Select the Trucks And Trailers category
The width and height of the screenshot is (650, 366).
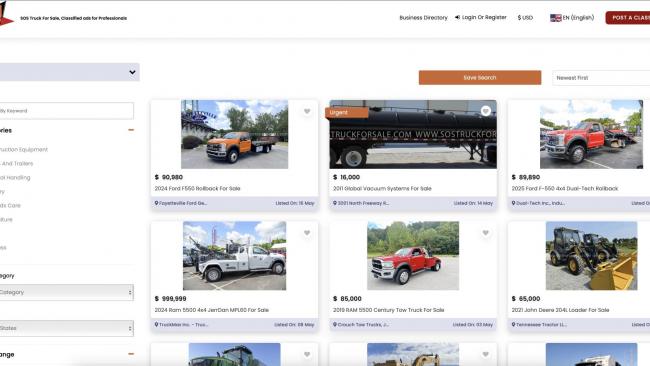17,164
